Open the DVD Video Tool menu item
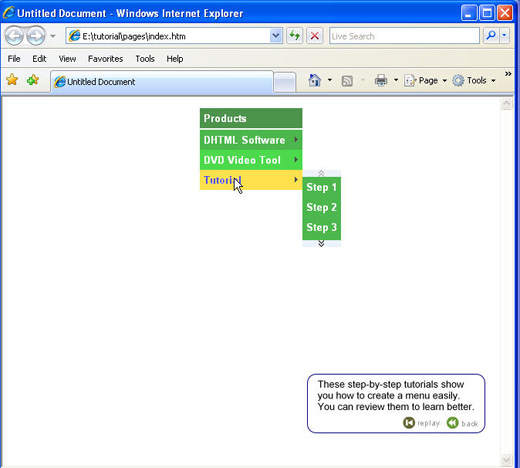 251,160
